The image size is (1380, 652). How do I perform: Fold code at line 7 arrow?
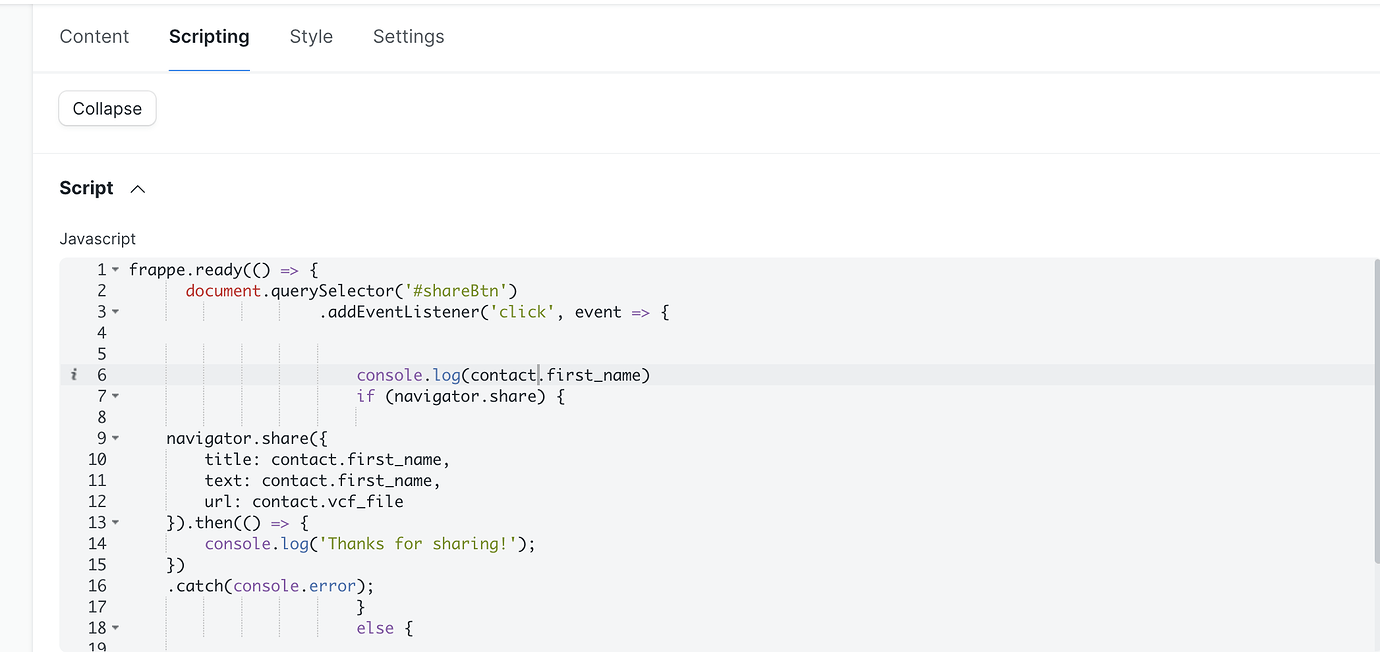tap(116, 396)
